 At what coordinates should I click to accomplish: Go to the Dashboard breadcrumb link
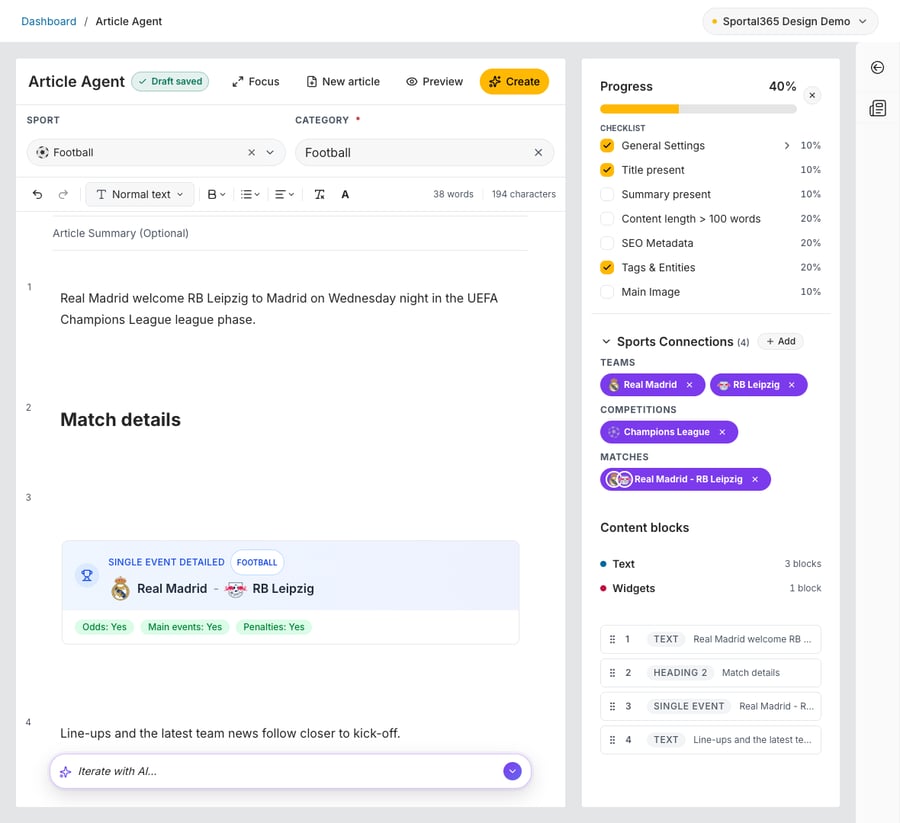[49, 21]
